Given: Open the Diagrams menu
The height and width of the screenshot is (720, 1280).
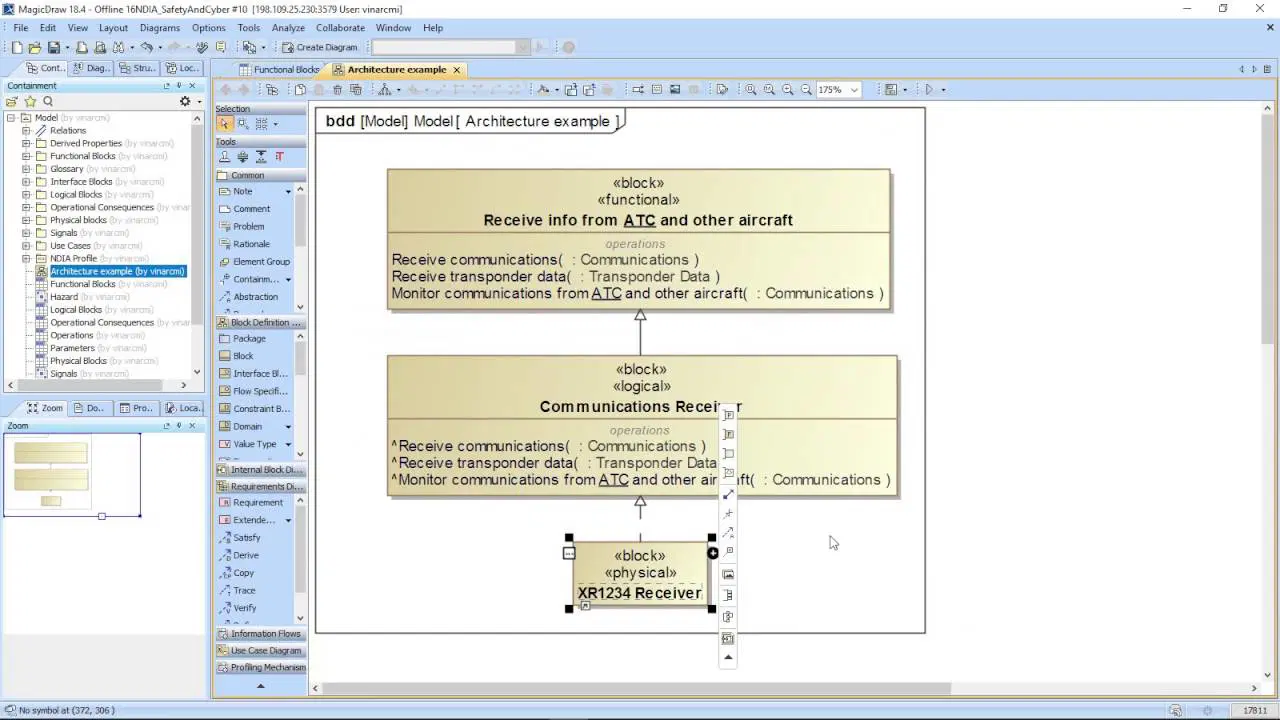Looking at the screenshot, I should coord(159,28).
